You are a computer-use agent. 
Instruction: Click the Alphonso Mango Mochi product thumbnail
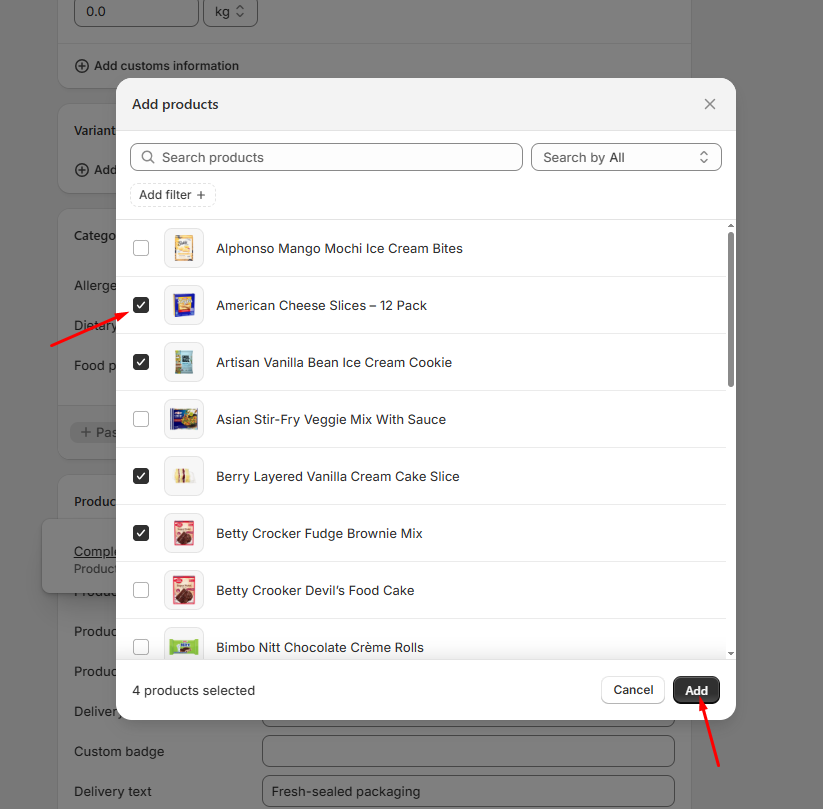pyautogui.click(x=184, y=248)
